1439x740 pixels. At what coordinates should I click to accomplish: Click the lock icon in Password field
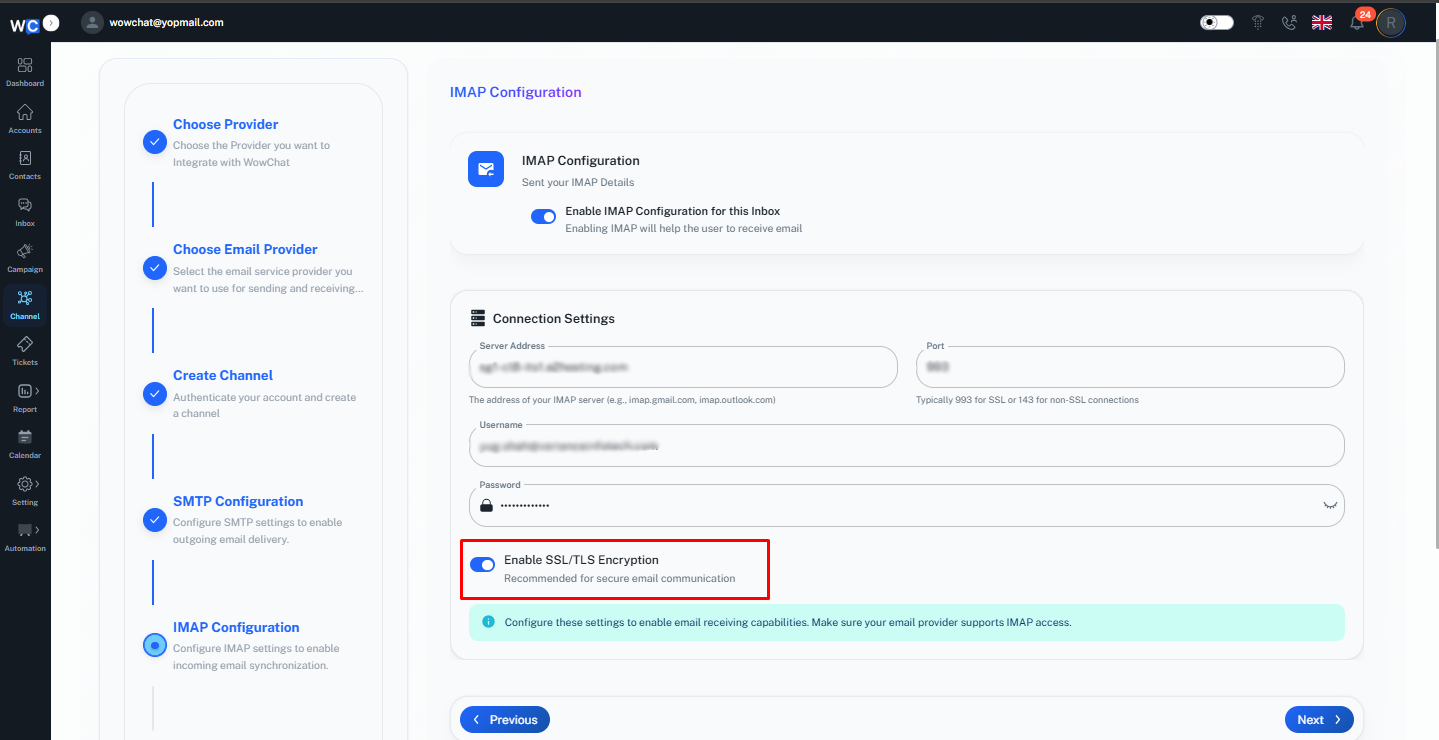(486, 505)
